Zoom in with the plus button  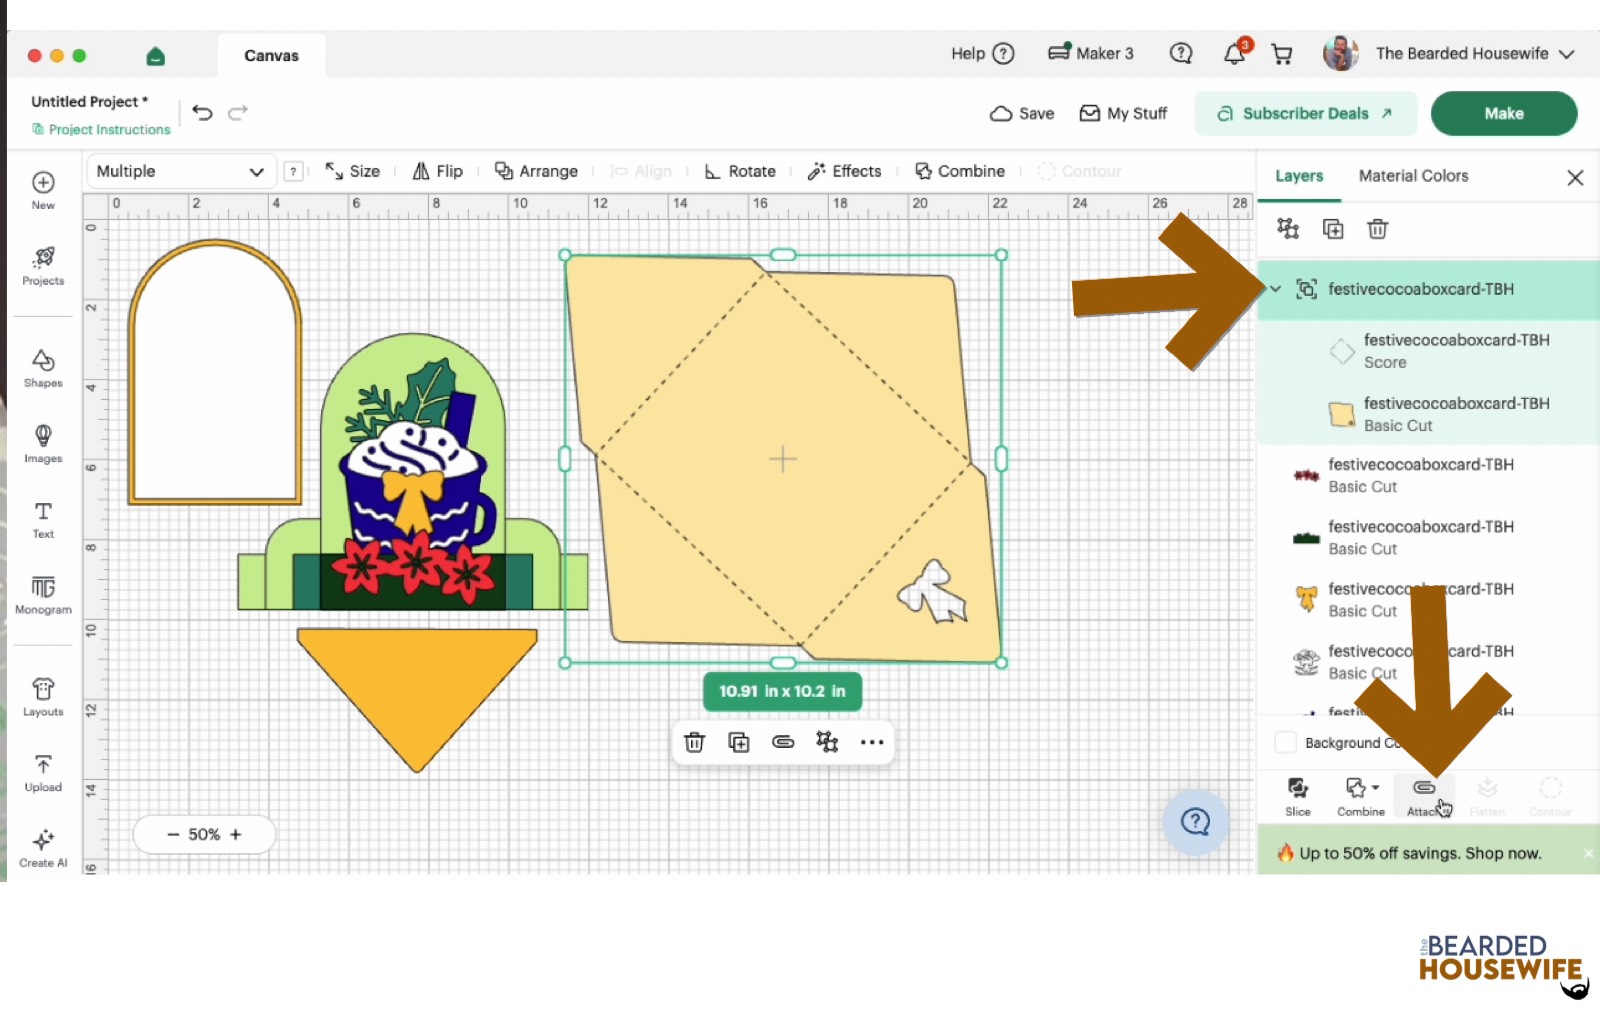pyautogui.click(x=236, y=834)
